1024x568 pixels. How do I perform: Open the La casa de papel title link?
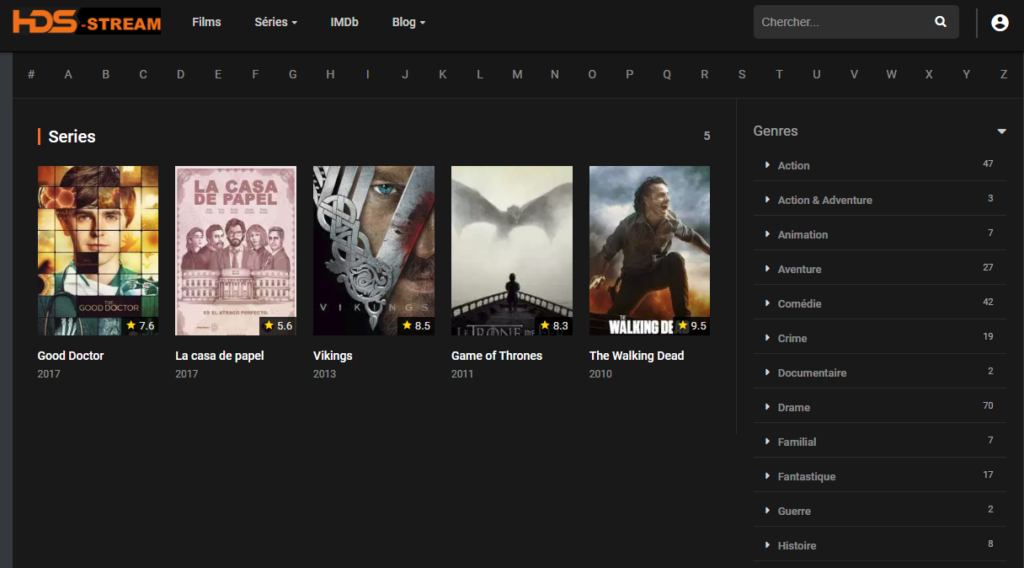point(219,356)
